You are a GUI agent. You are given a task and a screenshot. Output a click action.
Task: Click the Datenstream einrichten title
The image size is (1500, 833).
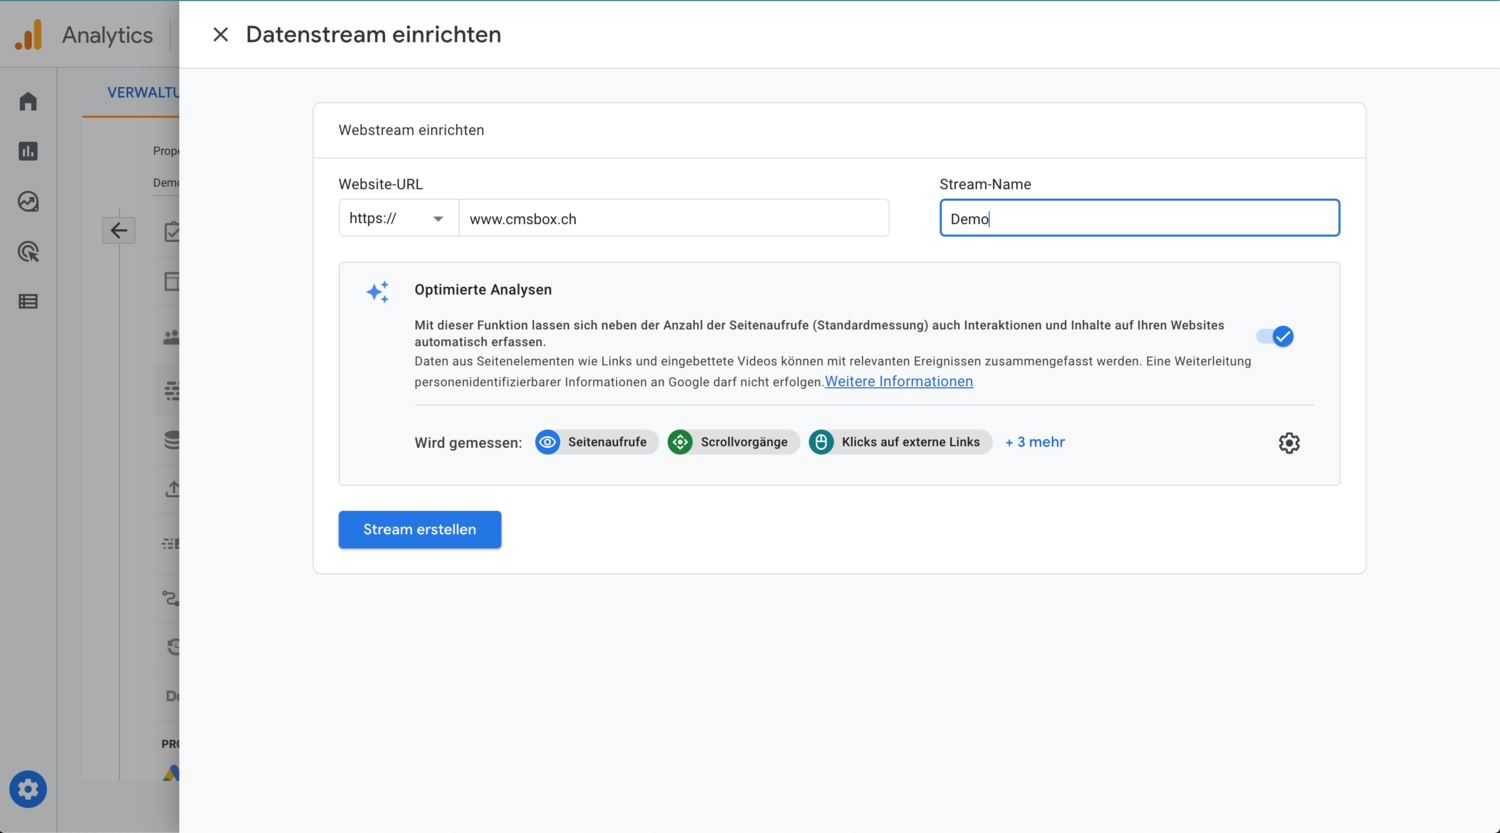coord(374,35)
